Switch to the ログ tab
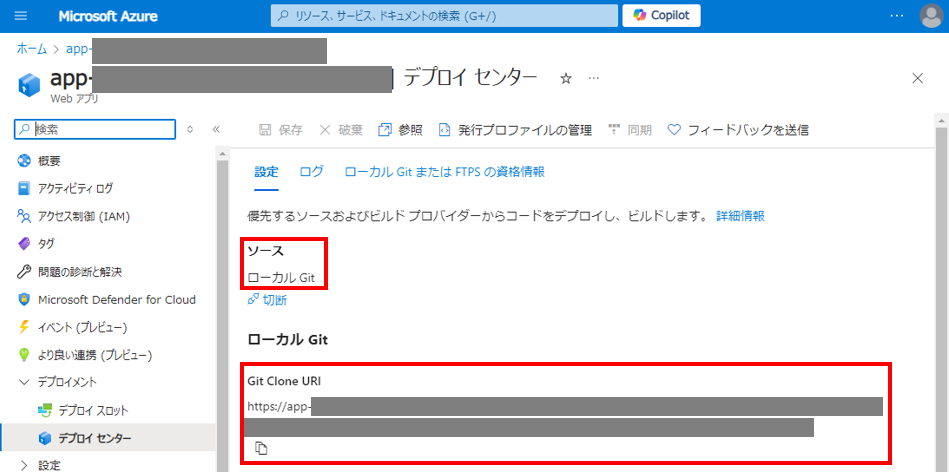The height and width of the screenshot is (472, 949). pos(311,172)
